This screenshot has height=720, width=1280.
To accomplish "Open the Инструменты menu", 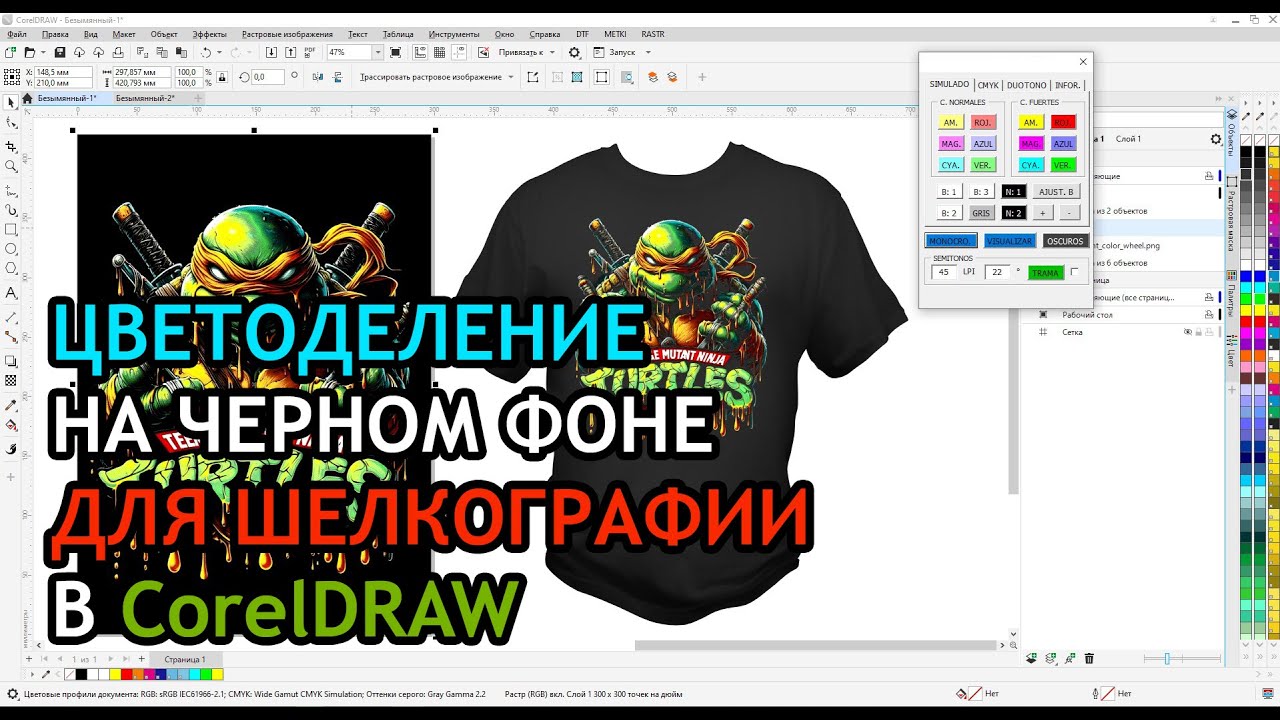I will [454, 34].
